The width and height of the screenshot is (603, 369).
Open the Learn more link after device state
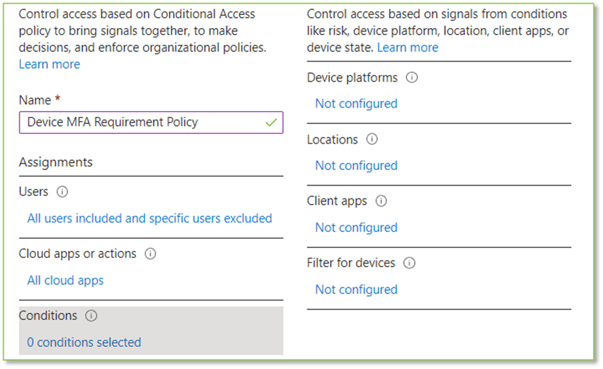tap(408, 47)
